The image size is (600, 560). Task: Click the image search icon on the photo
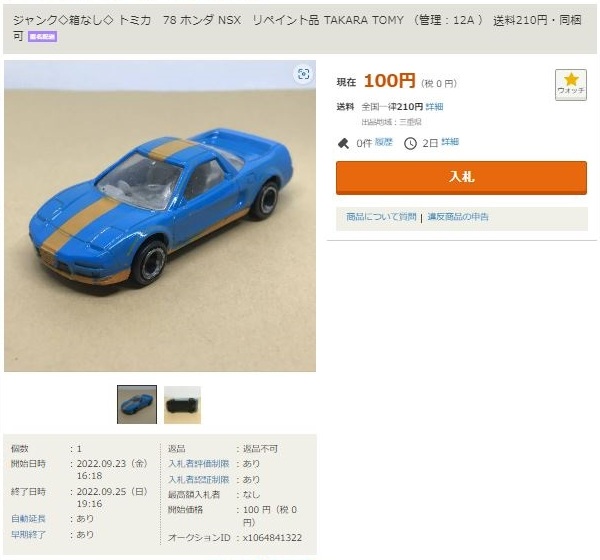click(303, 74)
